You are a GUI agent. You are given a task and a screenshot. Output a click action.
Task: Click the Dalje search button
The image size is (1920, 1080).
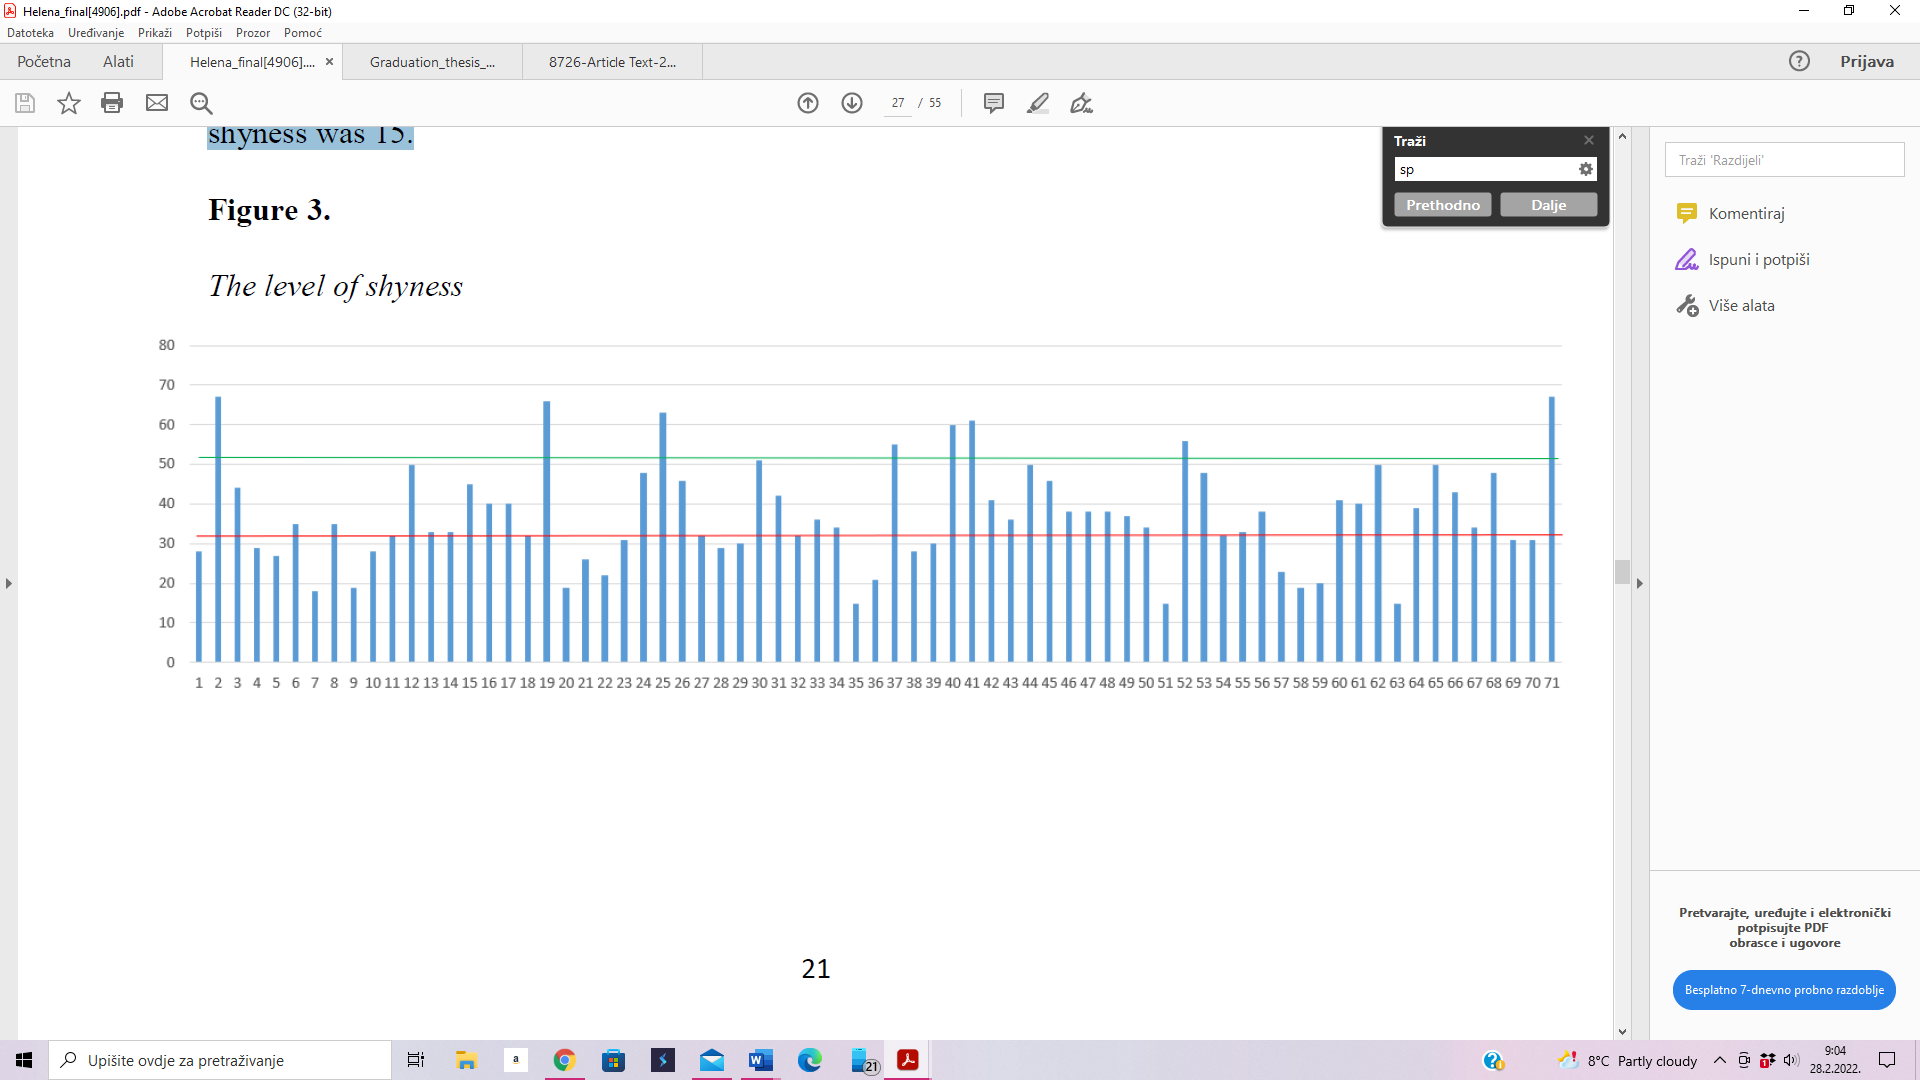(1549, 205)
